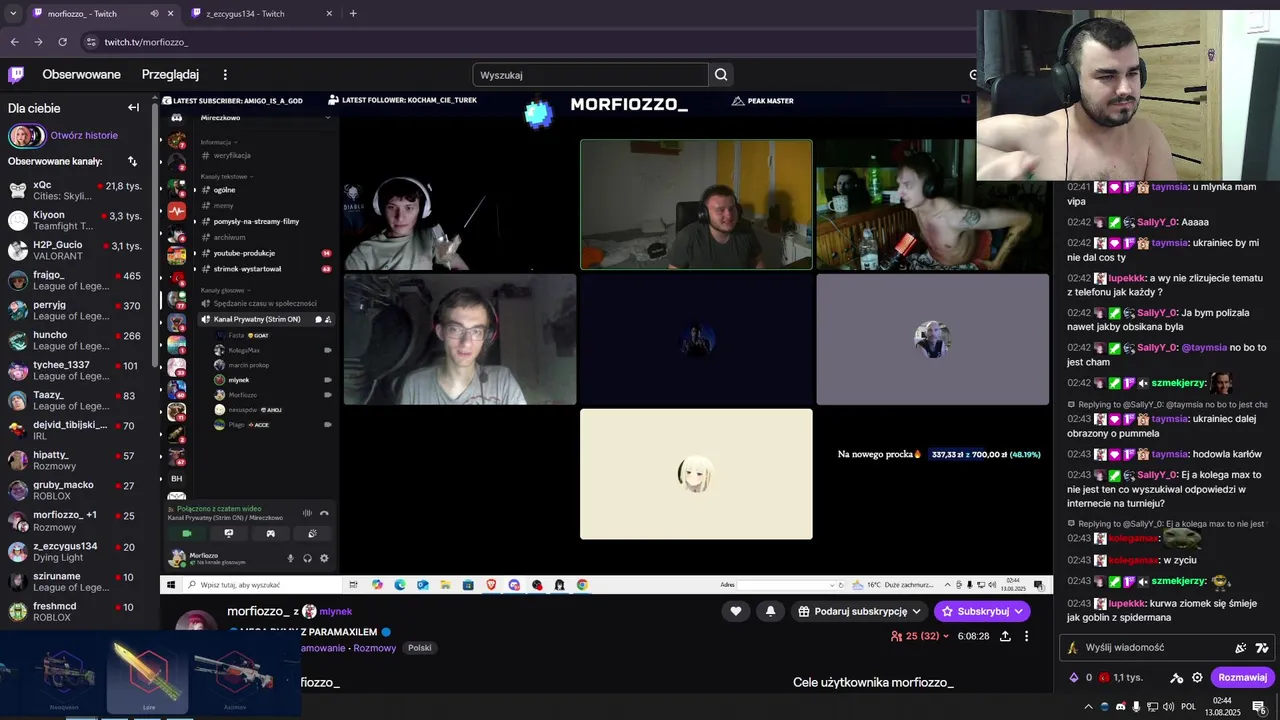1280x720 pixels.
Task: Open freshmcd channel in sidebar
Action: pos(79,611)
